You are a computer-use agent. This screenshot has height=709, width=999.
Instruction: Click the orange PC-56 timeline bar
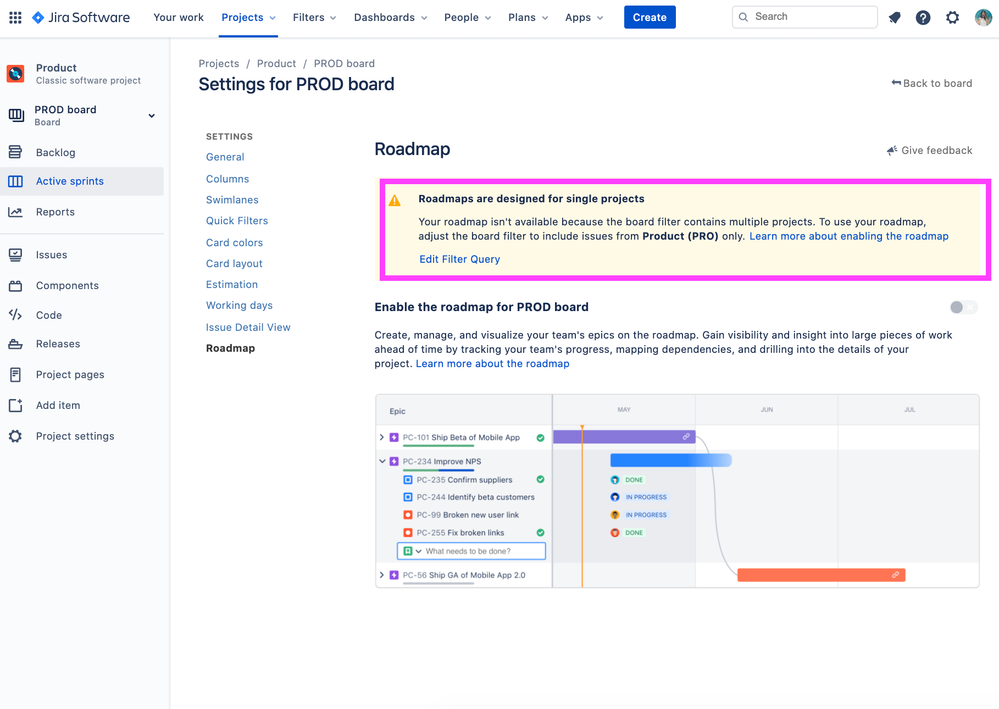coord(821,575)
